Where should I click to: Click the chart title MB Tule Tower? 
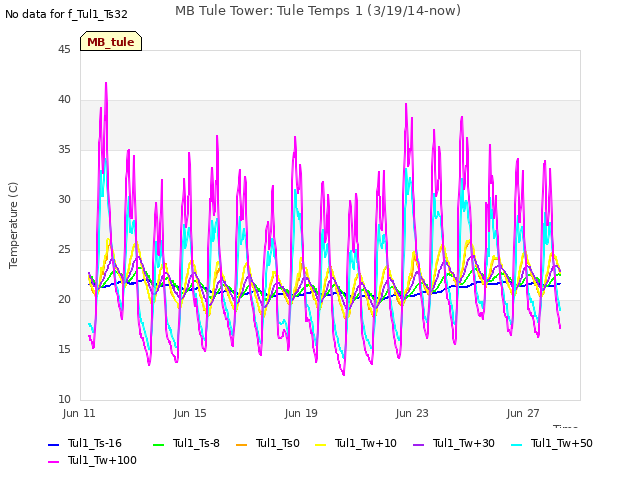tap(318, 11)
